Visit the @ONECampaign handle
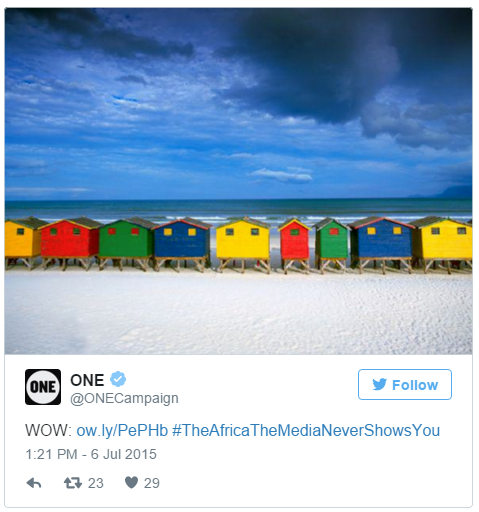Viewport: 479px width, 512px height. 124,399
